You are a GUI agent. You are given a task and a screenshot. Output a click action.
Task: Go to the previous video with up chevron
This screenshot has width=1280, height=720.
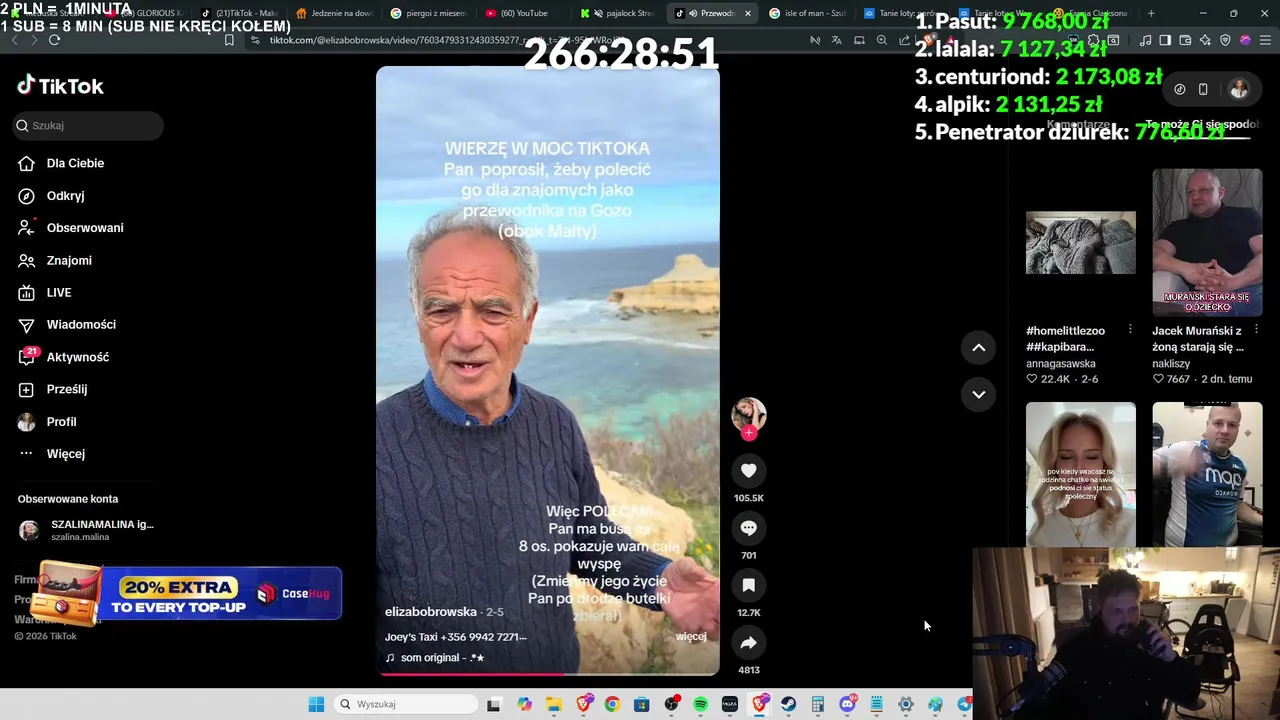979,347
